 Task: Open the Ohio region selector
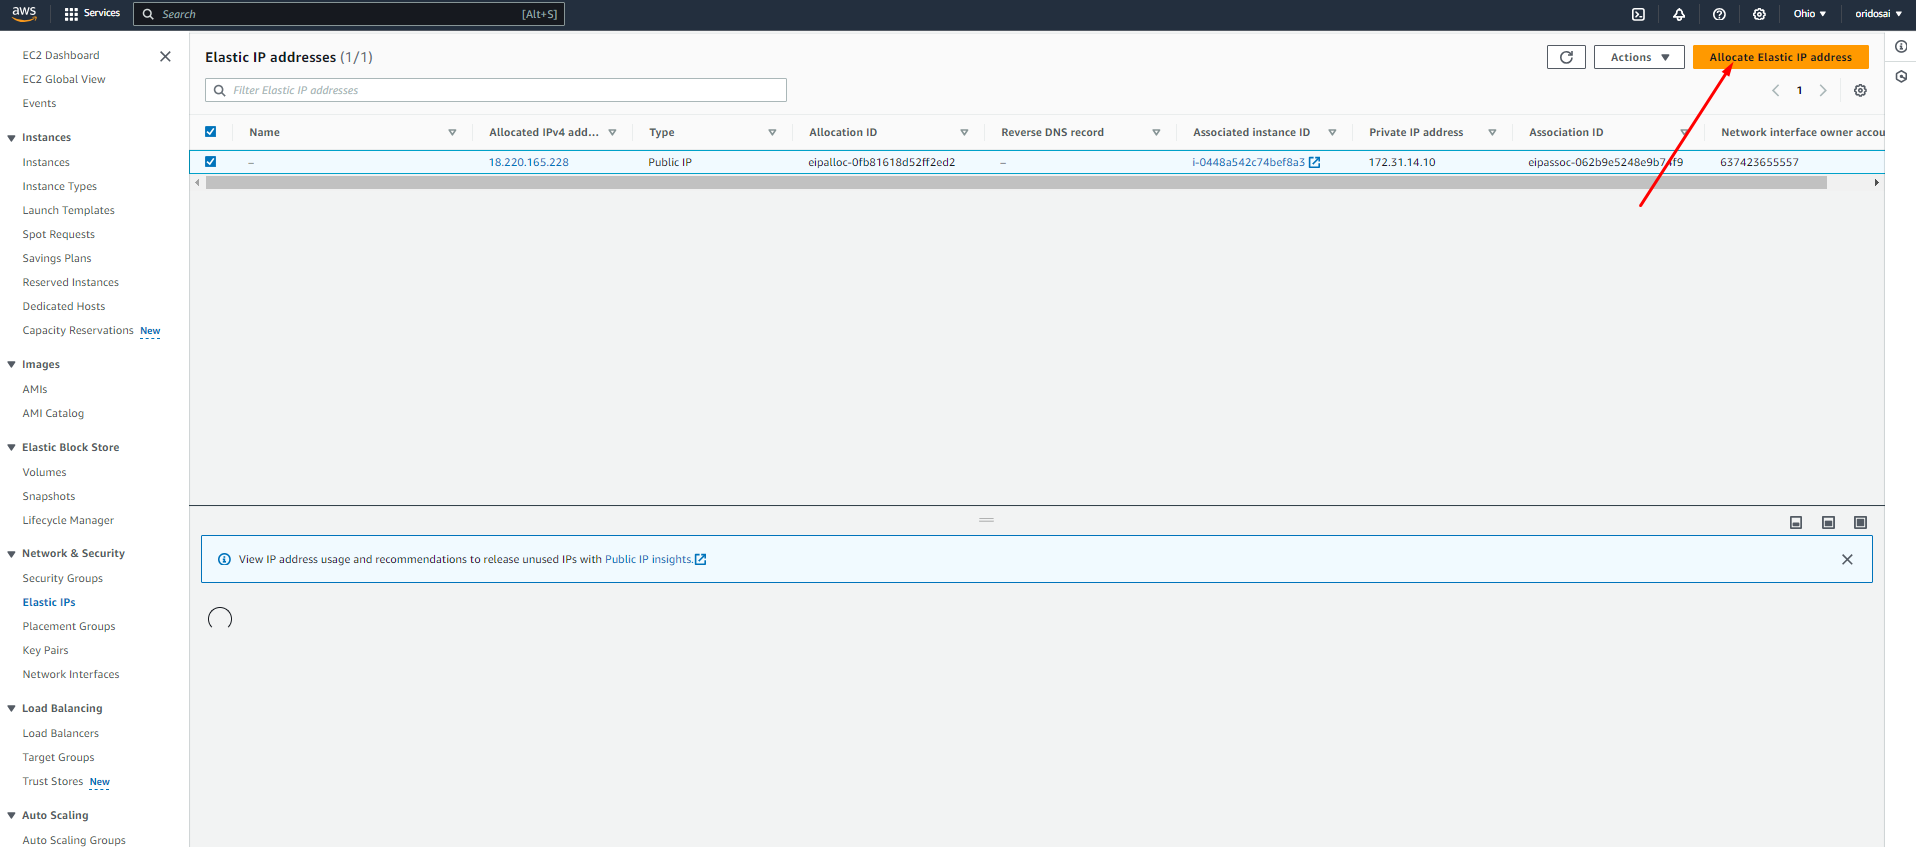(x=1809, y=14)
